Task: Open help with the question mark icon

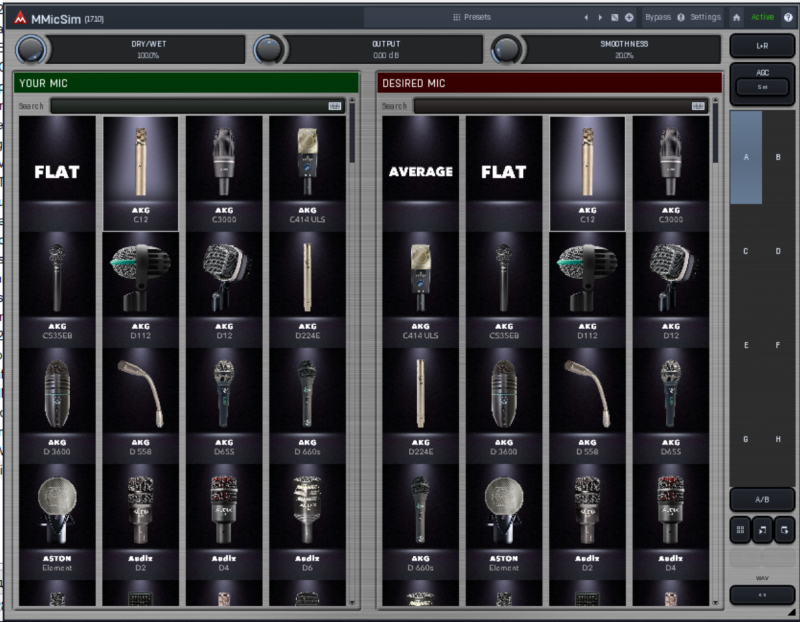Action: [x=788, y=17]
